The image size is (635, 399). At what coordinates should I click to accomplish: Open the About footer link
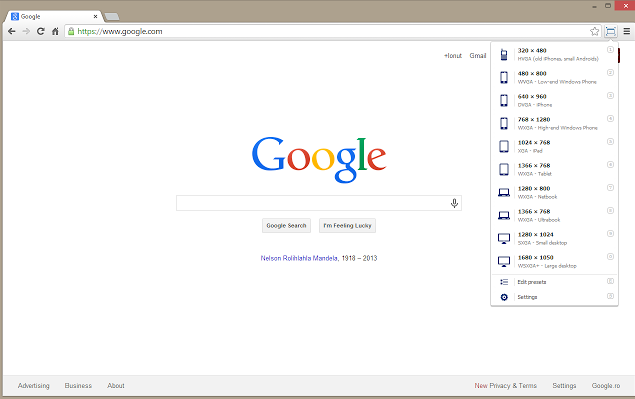tap(116, 386)
